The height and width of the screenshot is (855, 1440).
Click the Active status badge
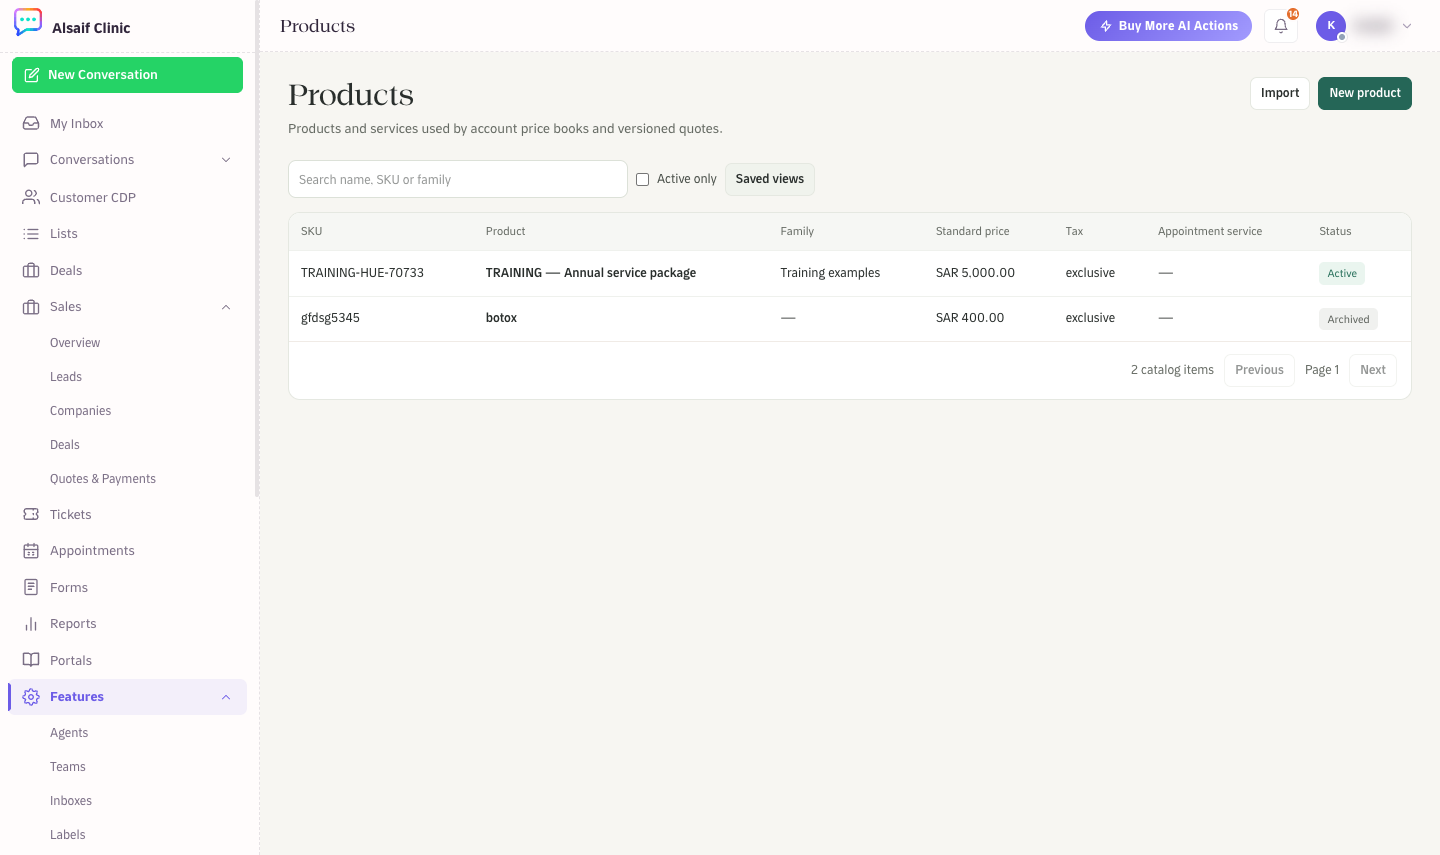coord(1342,274)
